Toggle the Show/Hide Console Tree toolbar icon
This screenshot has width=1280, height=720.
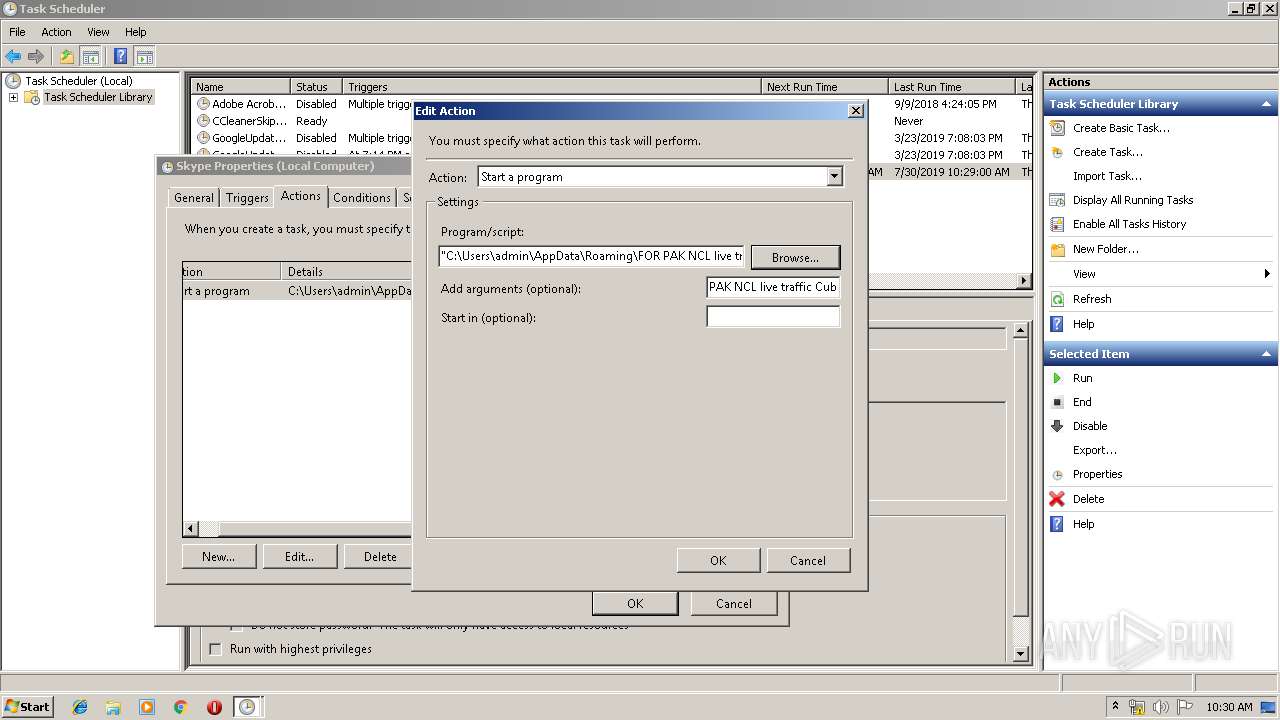(x=90, y=56)
